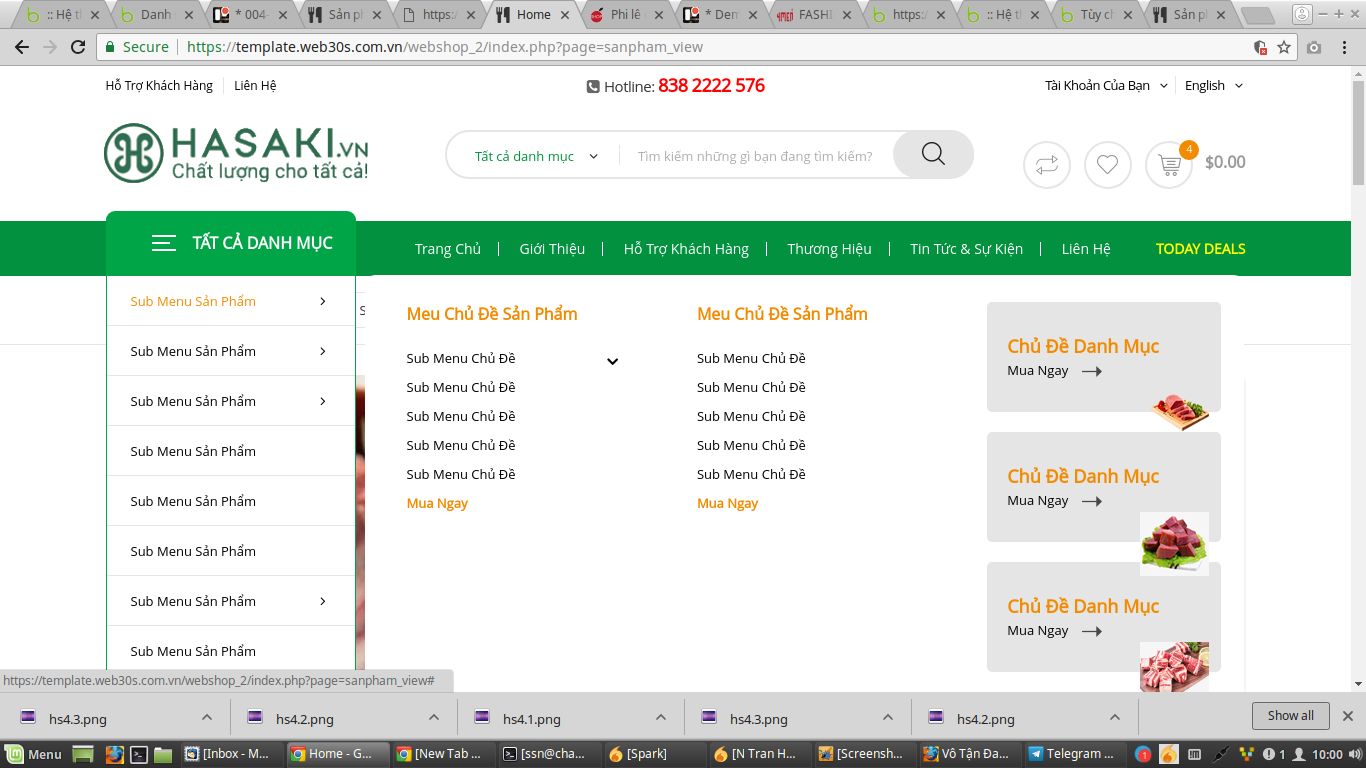Viewport: 1366px width, 768px height.
Task: Click the orange highlighted Sub Menu Sản Phẩm
Action: pyautogui.click(x=193, y=301)
